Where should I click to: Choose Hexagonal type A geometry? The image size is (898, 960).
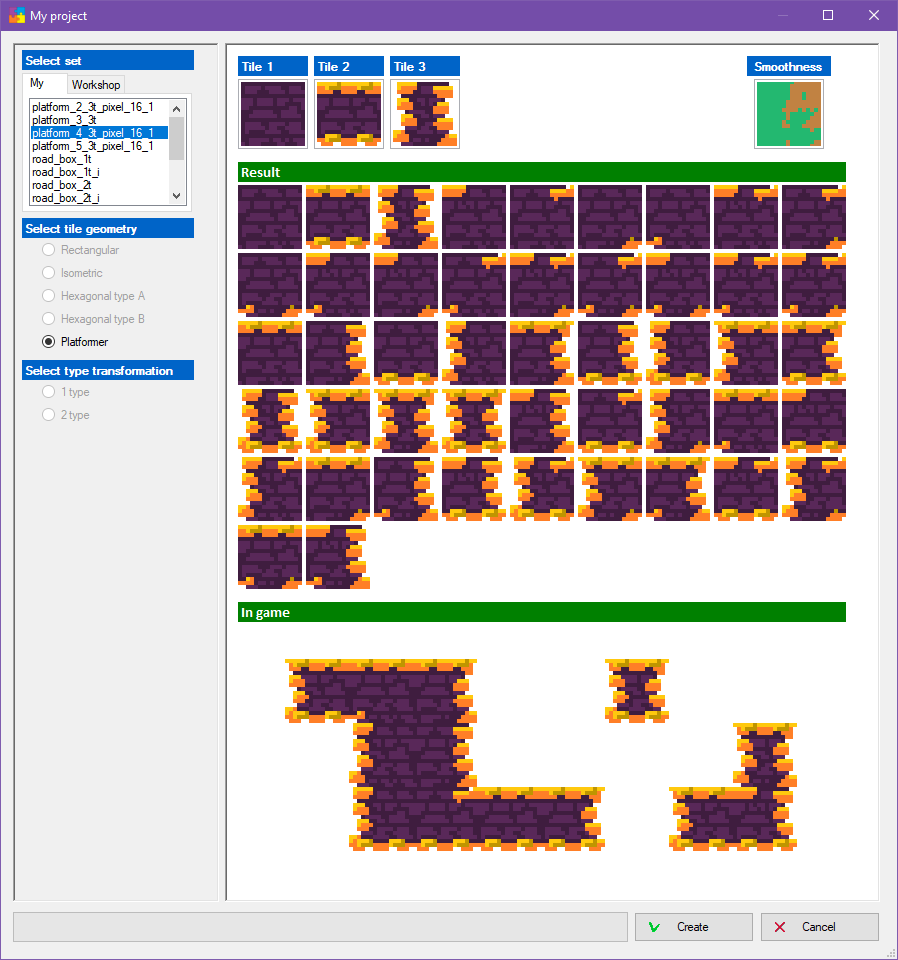(48, 296)
